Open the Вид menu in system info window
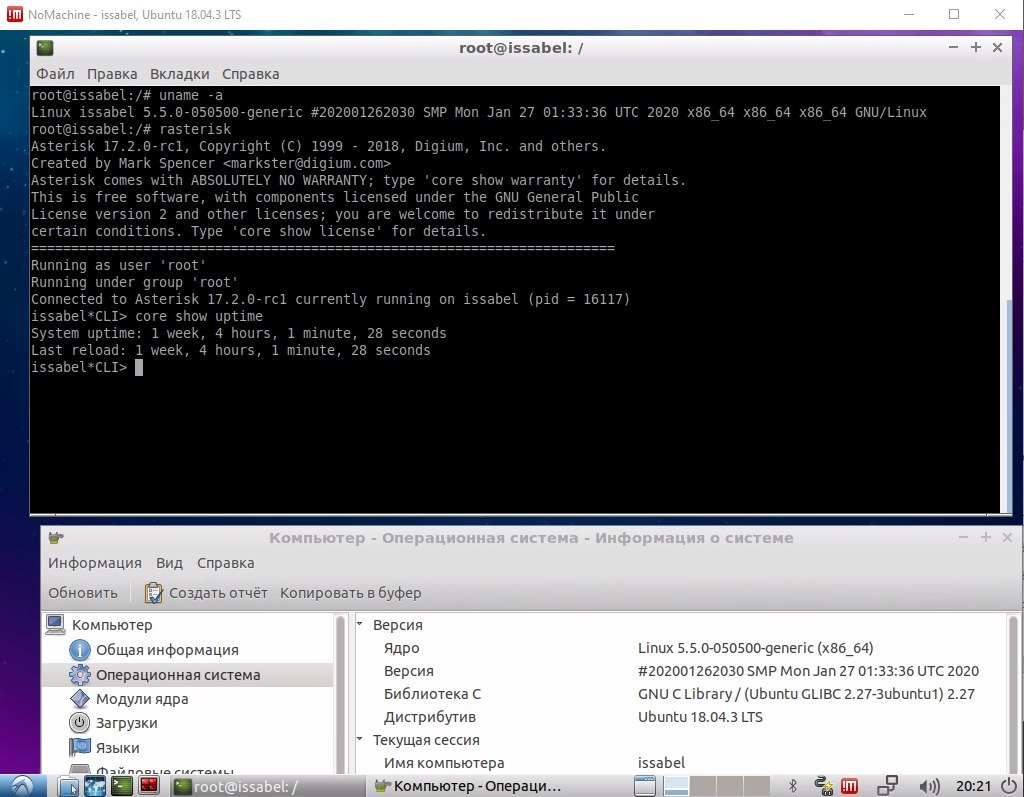The height and width of the screenshot is (797, 1024). 169,562
